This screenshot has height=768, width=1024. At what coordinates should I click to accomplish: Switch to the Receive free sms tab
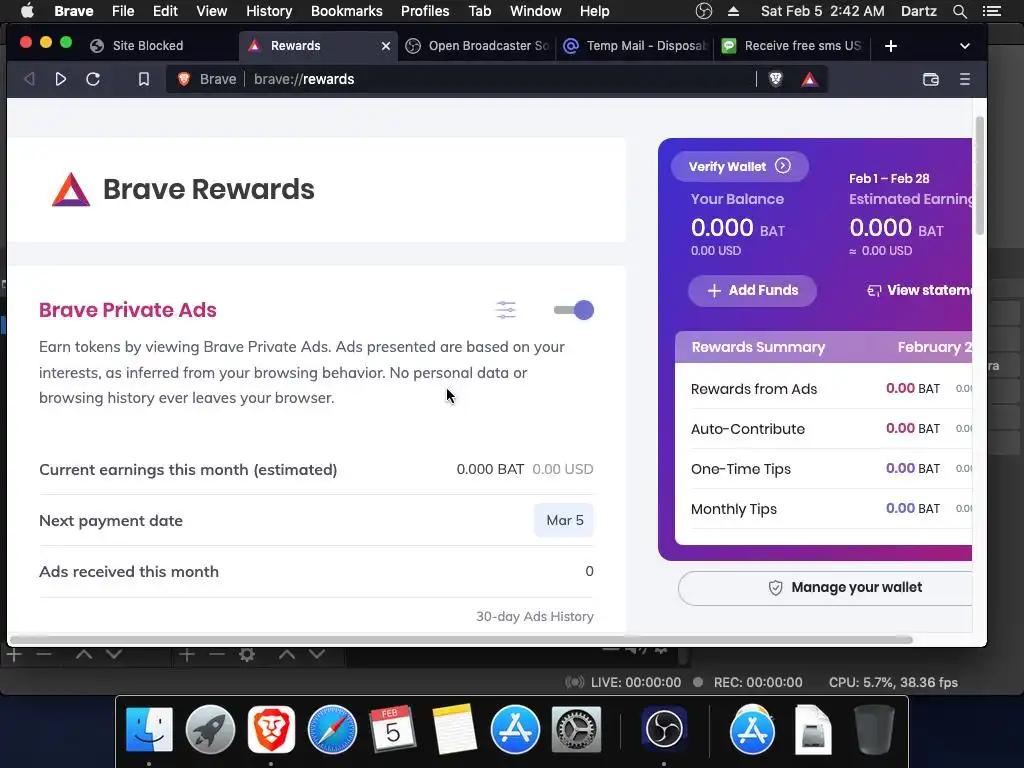coord(793,46)
